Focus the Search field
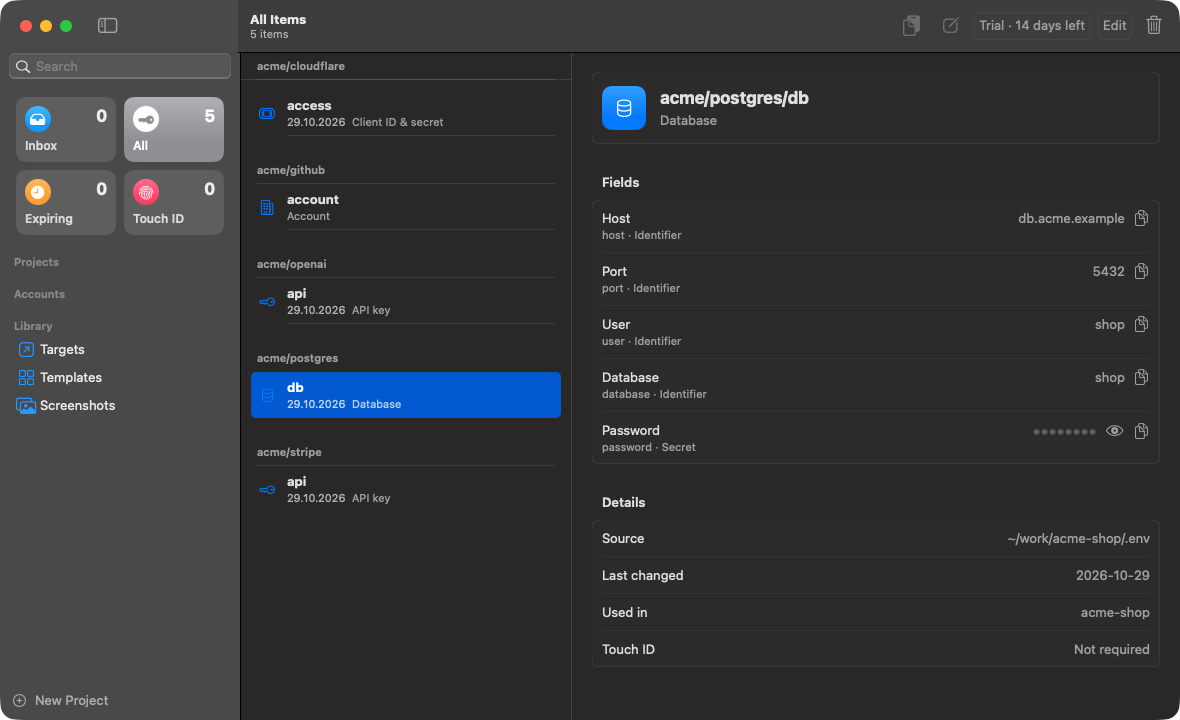This screenshot has height=720, width=1180. [x=120, y=66]
